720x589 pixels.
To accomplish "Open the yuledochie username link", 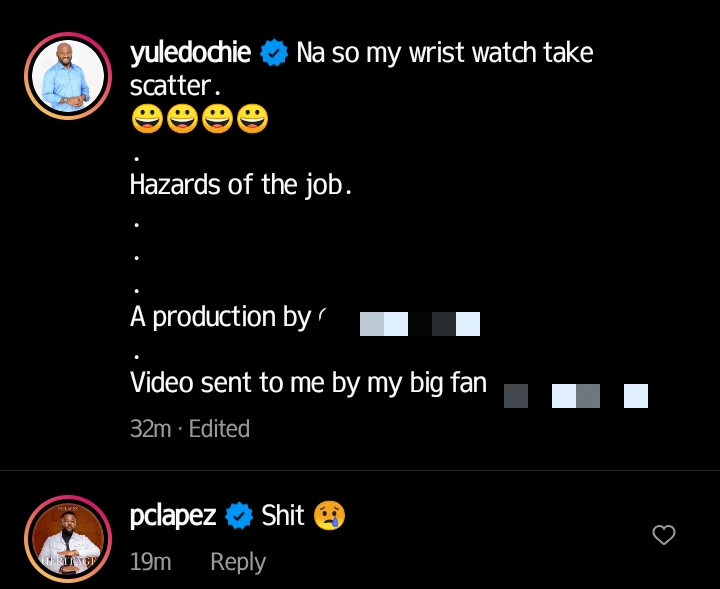I will pos(190,53).
